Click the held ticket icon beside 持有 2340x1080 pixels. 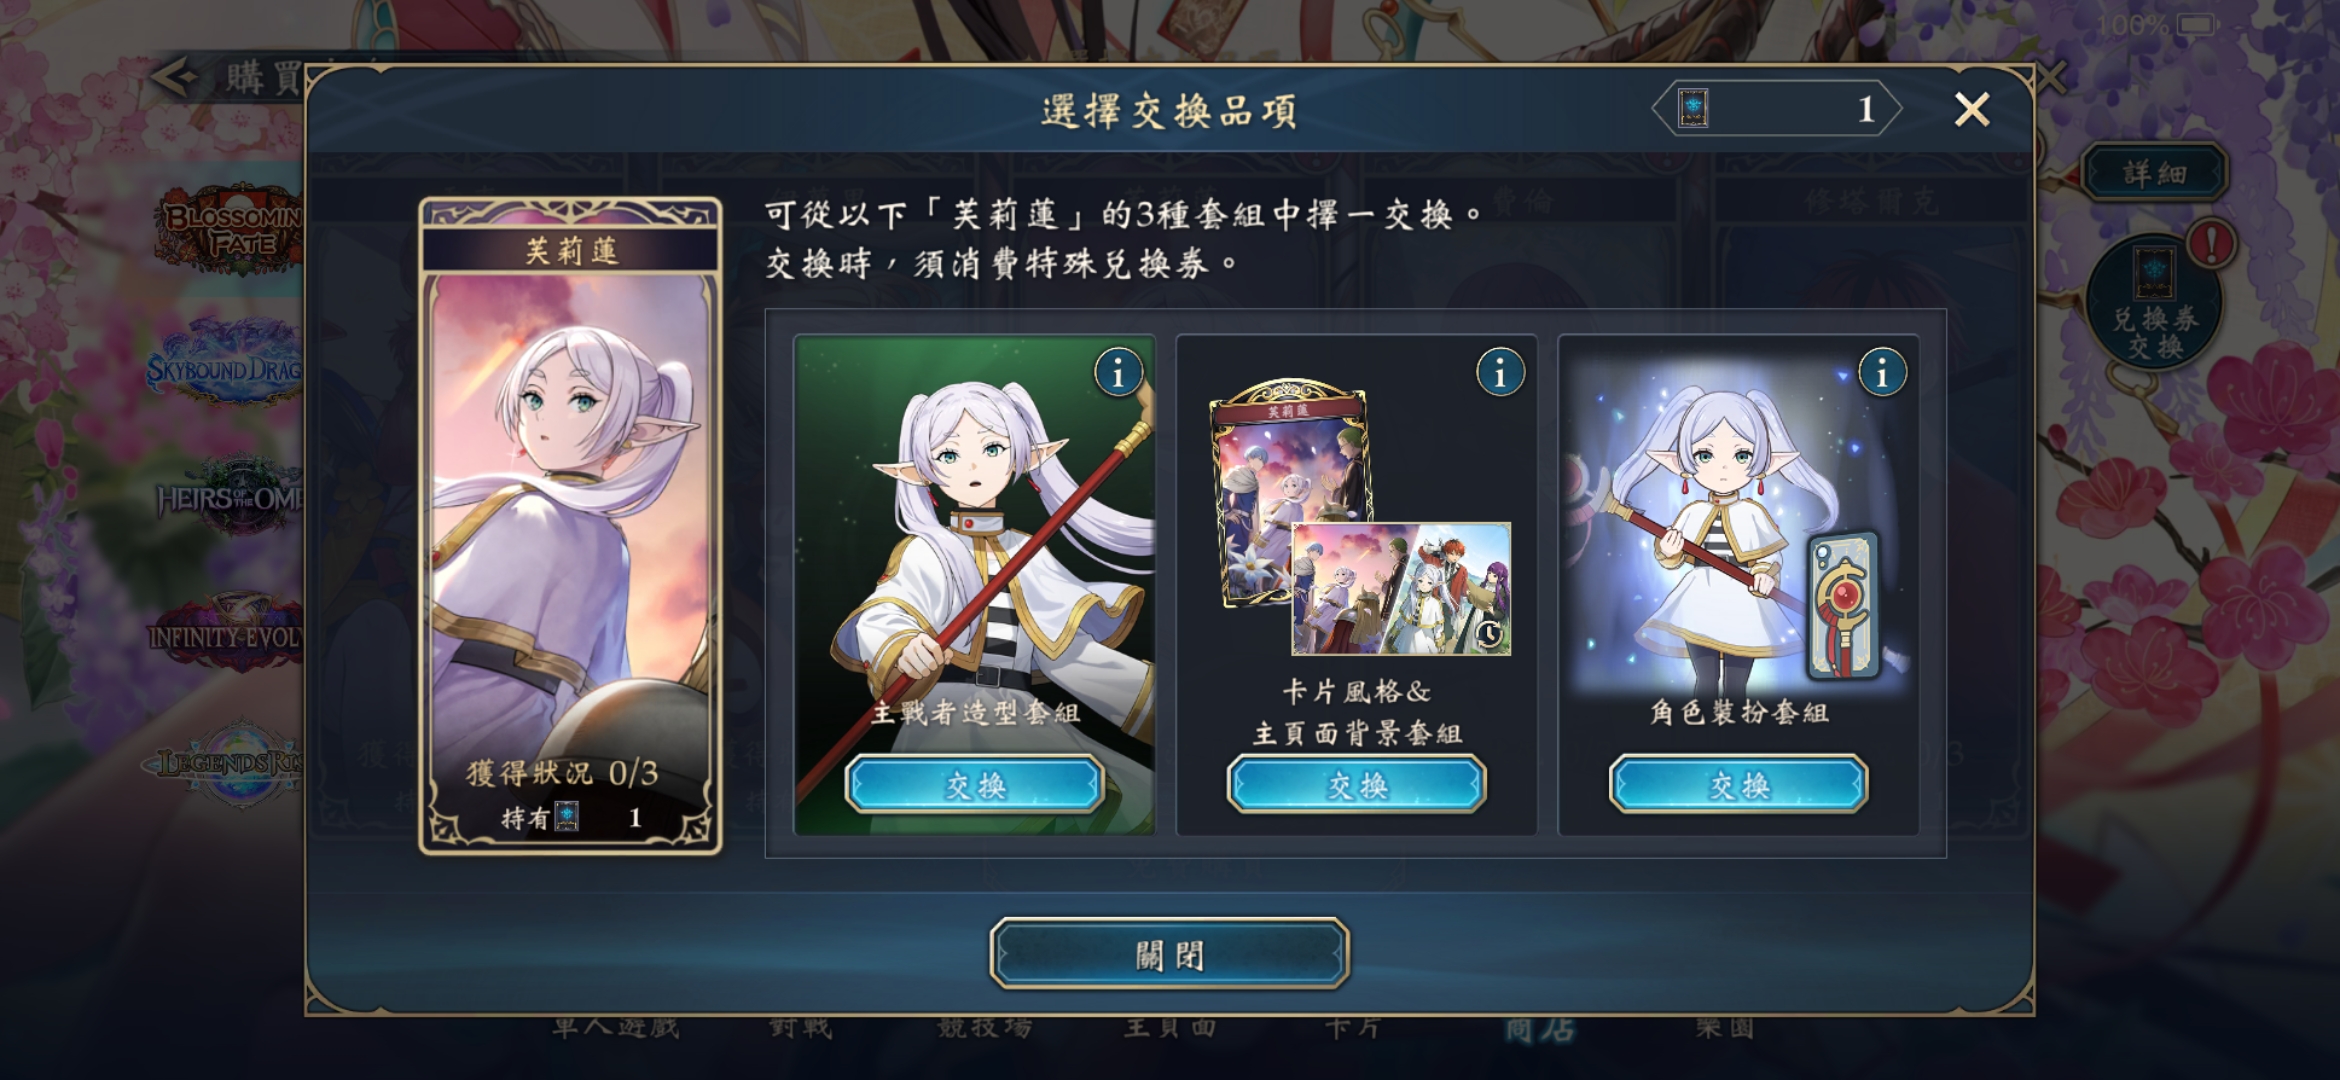pos(567,817)
